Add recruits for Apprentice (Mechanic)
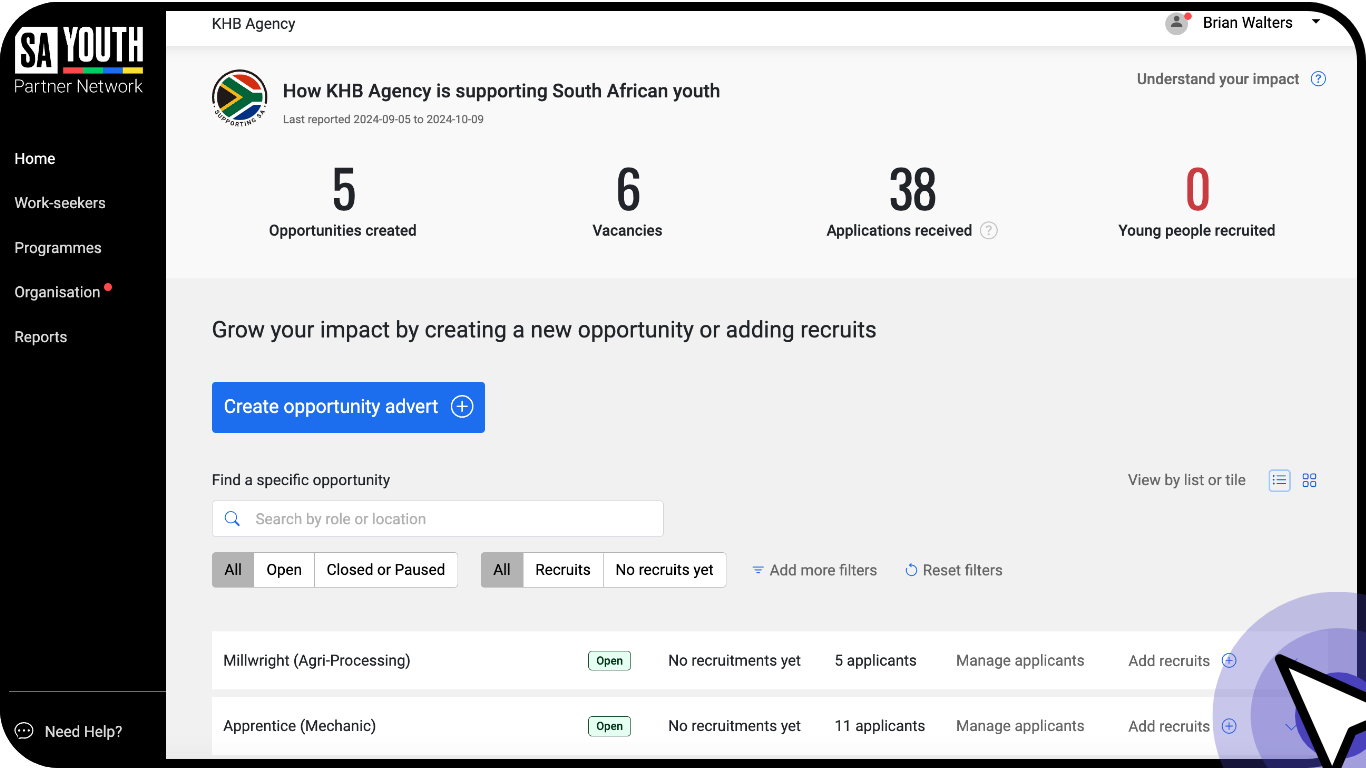Image resolution: width=1366 pixels, height=768 pixels. [1169, 726]
